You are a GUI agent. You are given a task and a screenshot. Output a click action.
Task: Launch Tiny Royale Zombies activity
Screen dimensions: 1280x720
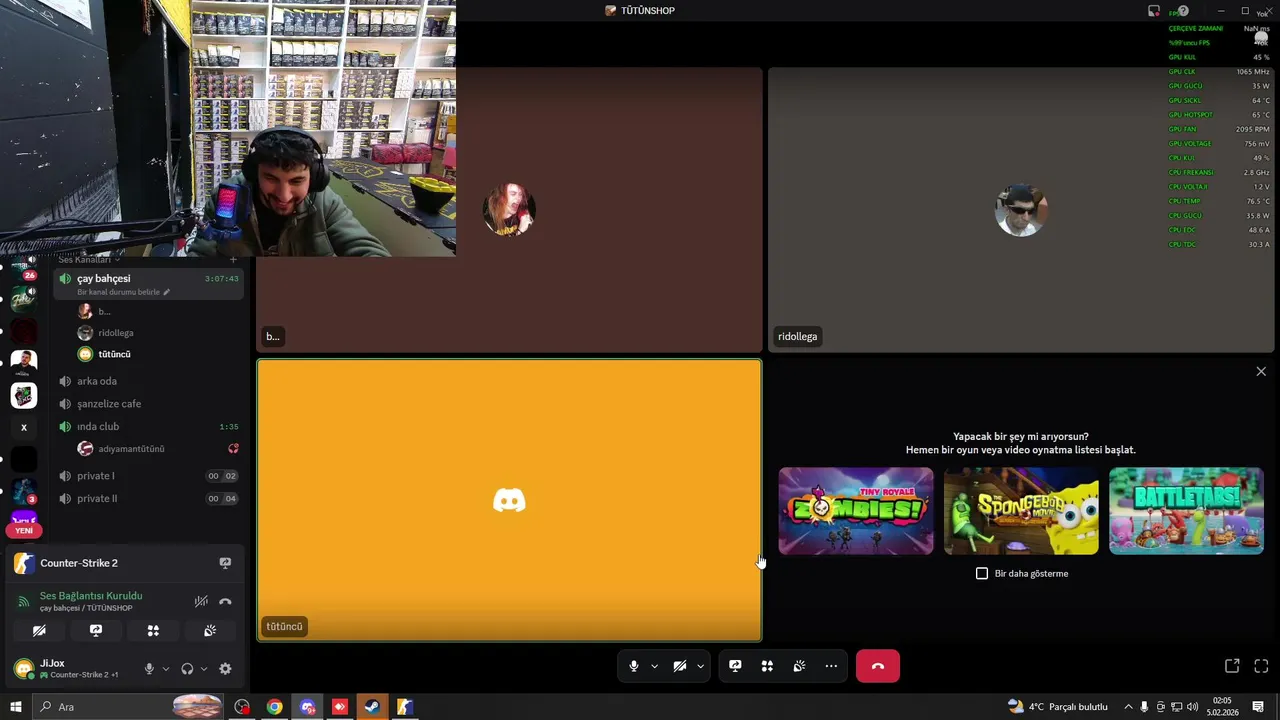pyautogui.click(x=856, y=511)
